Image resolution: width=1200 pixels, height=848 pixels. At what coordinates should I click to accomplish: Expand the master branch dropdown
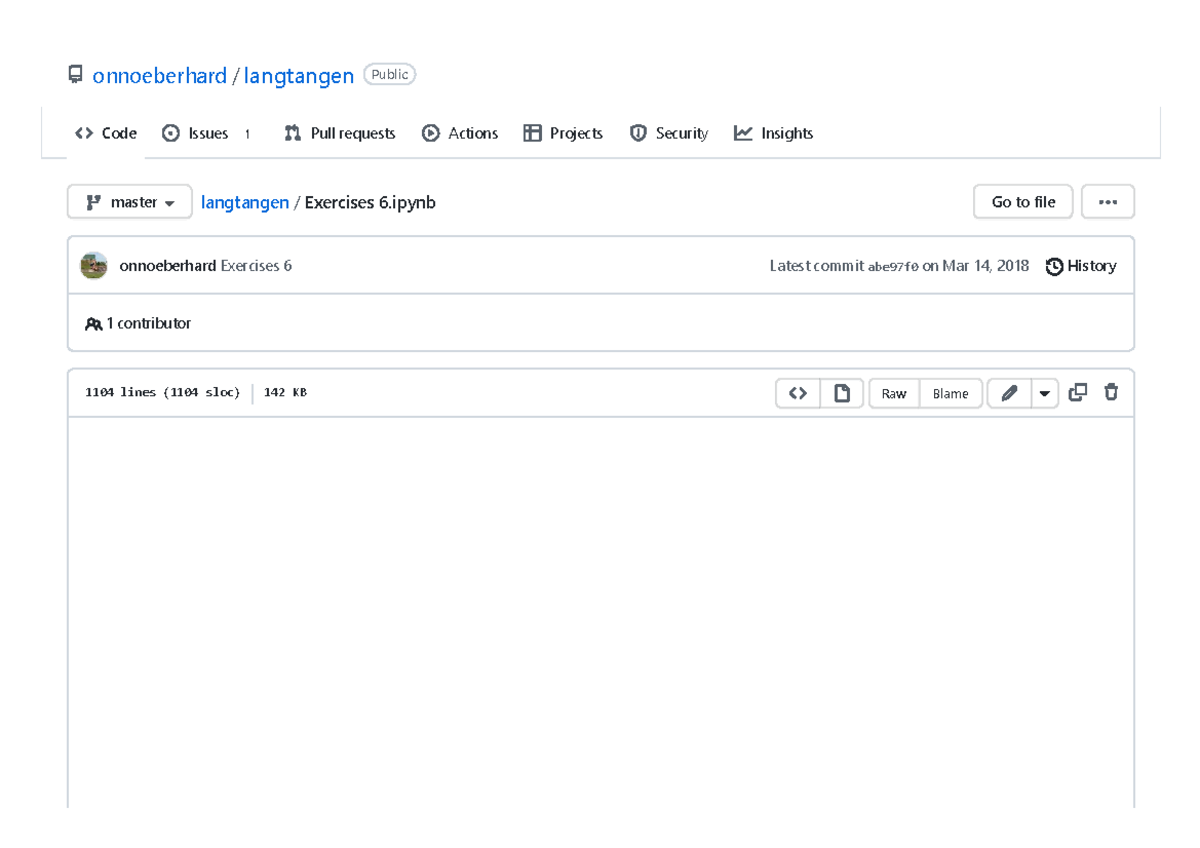130,202
